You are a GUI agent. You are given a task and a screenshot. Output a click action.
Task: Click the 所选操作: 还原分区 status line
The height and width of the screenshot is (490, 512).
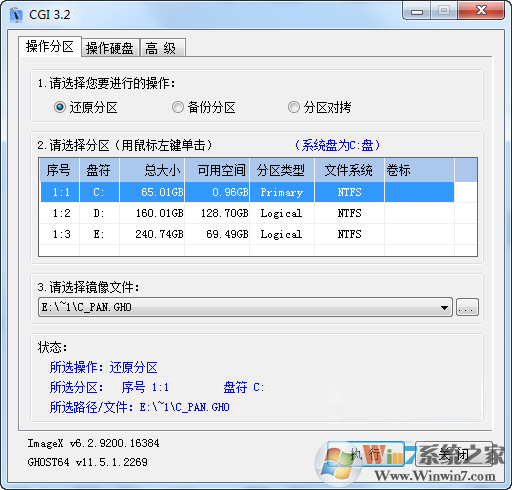(104, 367)
